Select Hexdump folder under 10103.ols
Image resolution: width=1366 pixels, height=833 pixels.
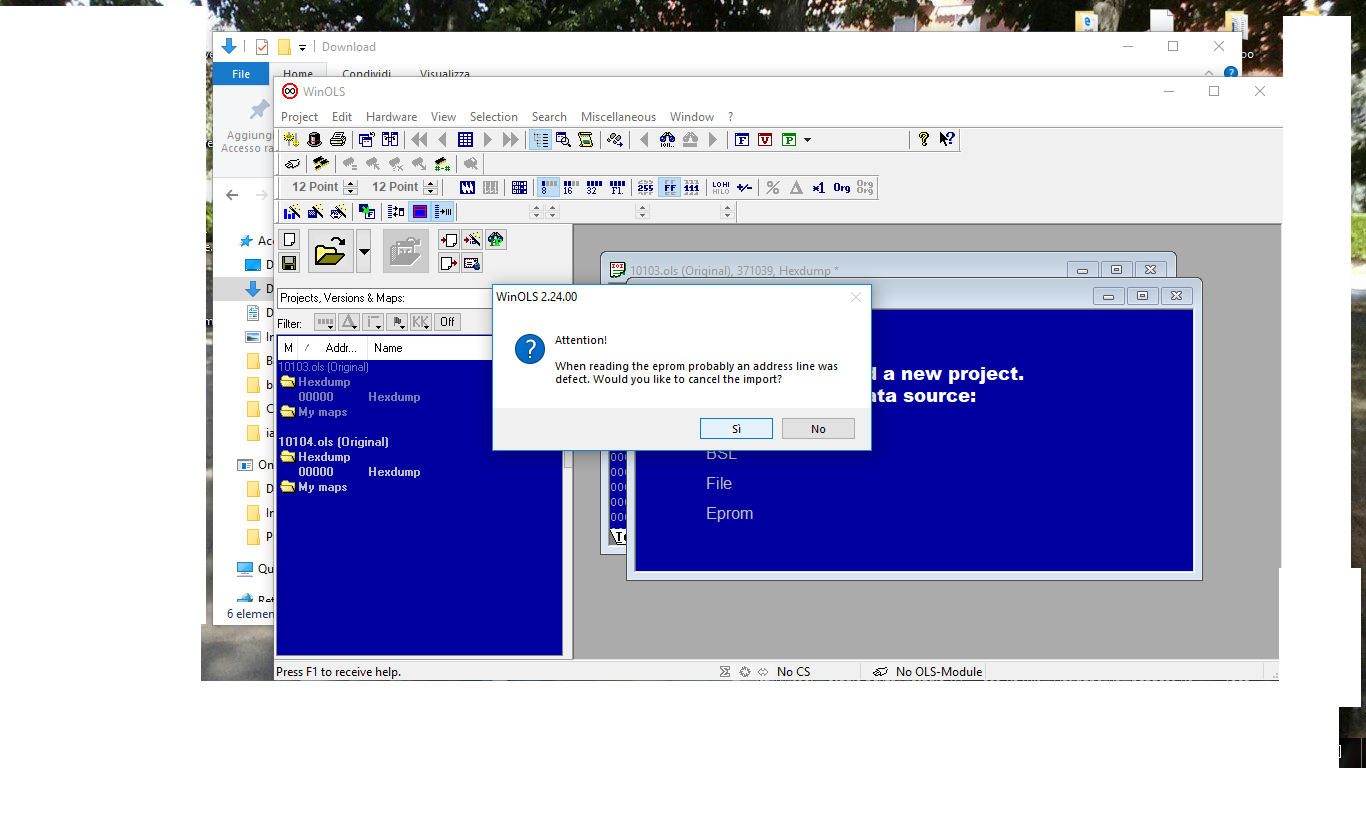[x=324, y=382]
